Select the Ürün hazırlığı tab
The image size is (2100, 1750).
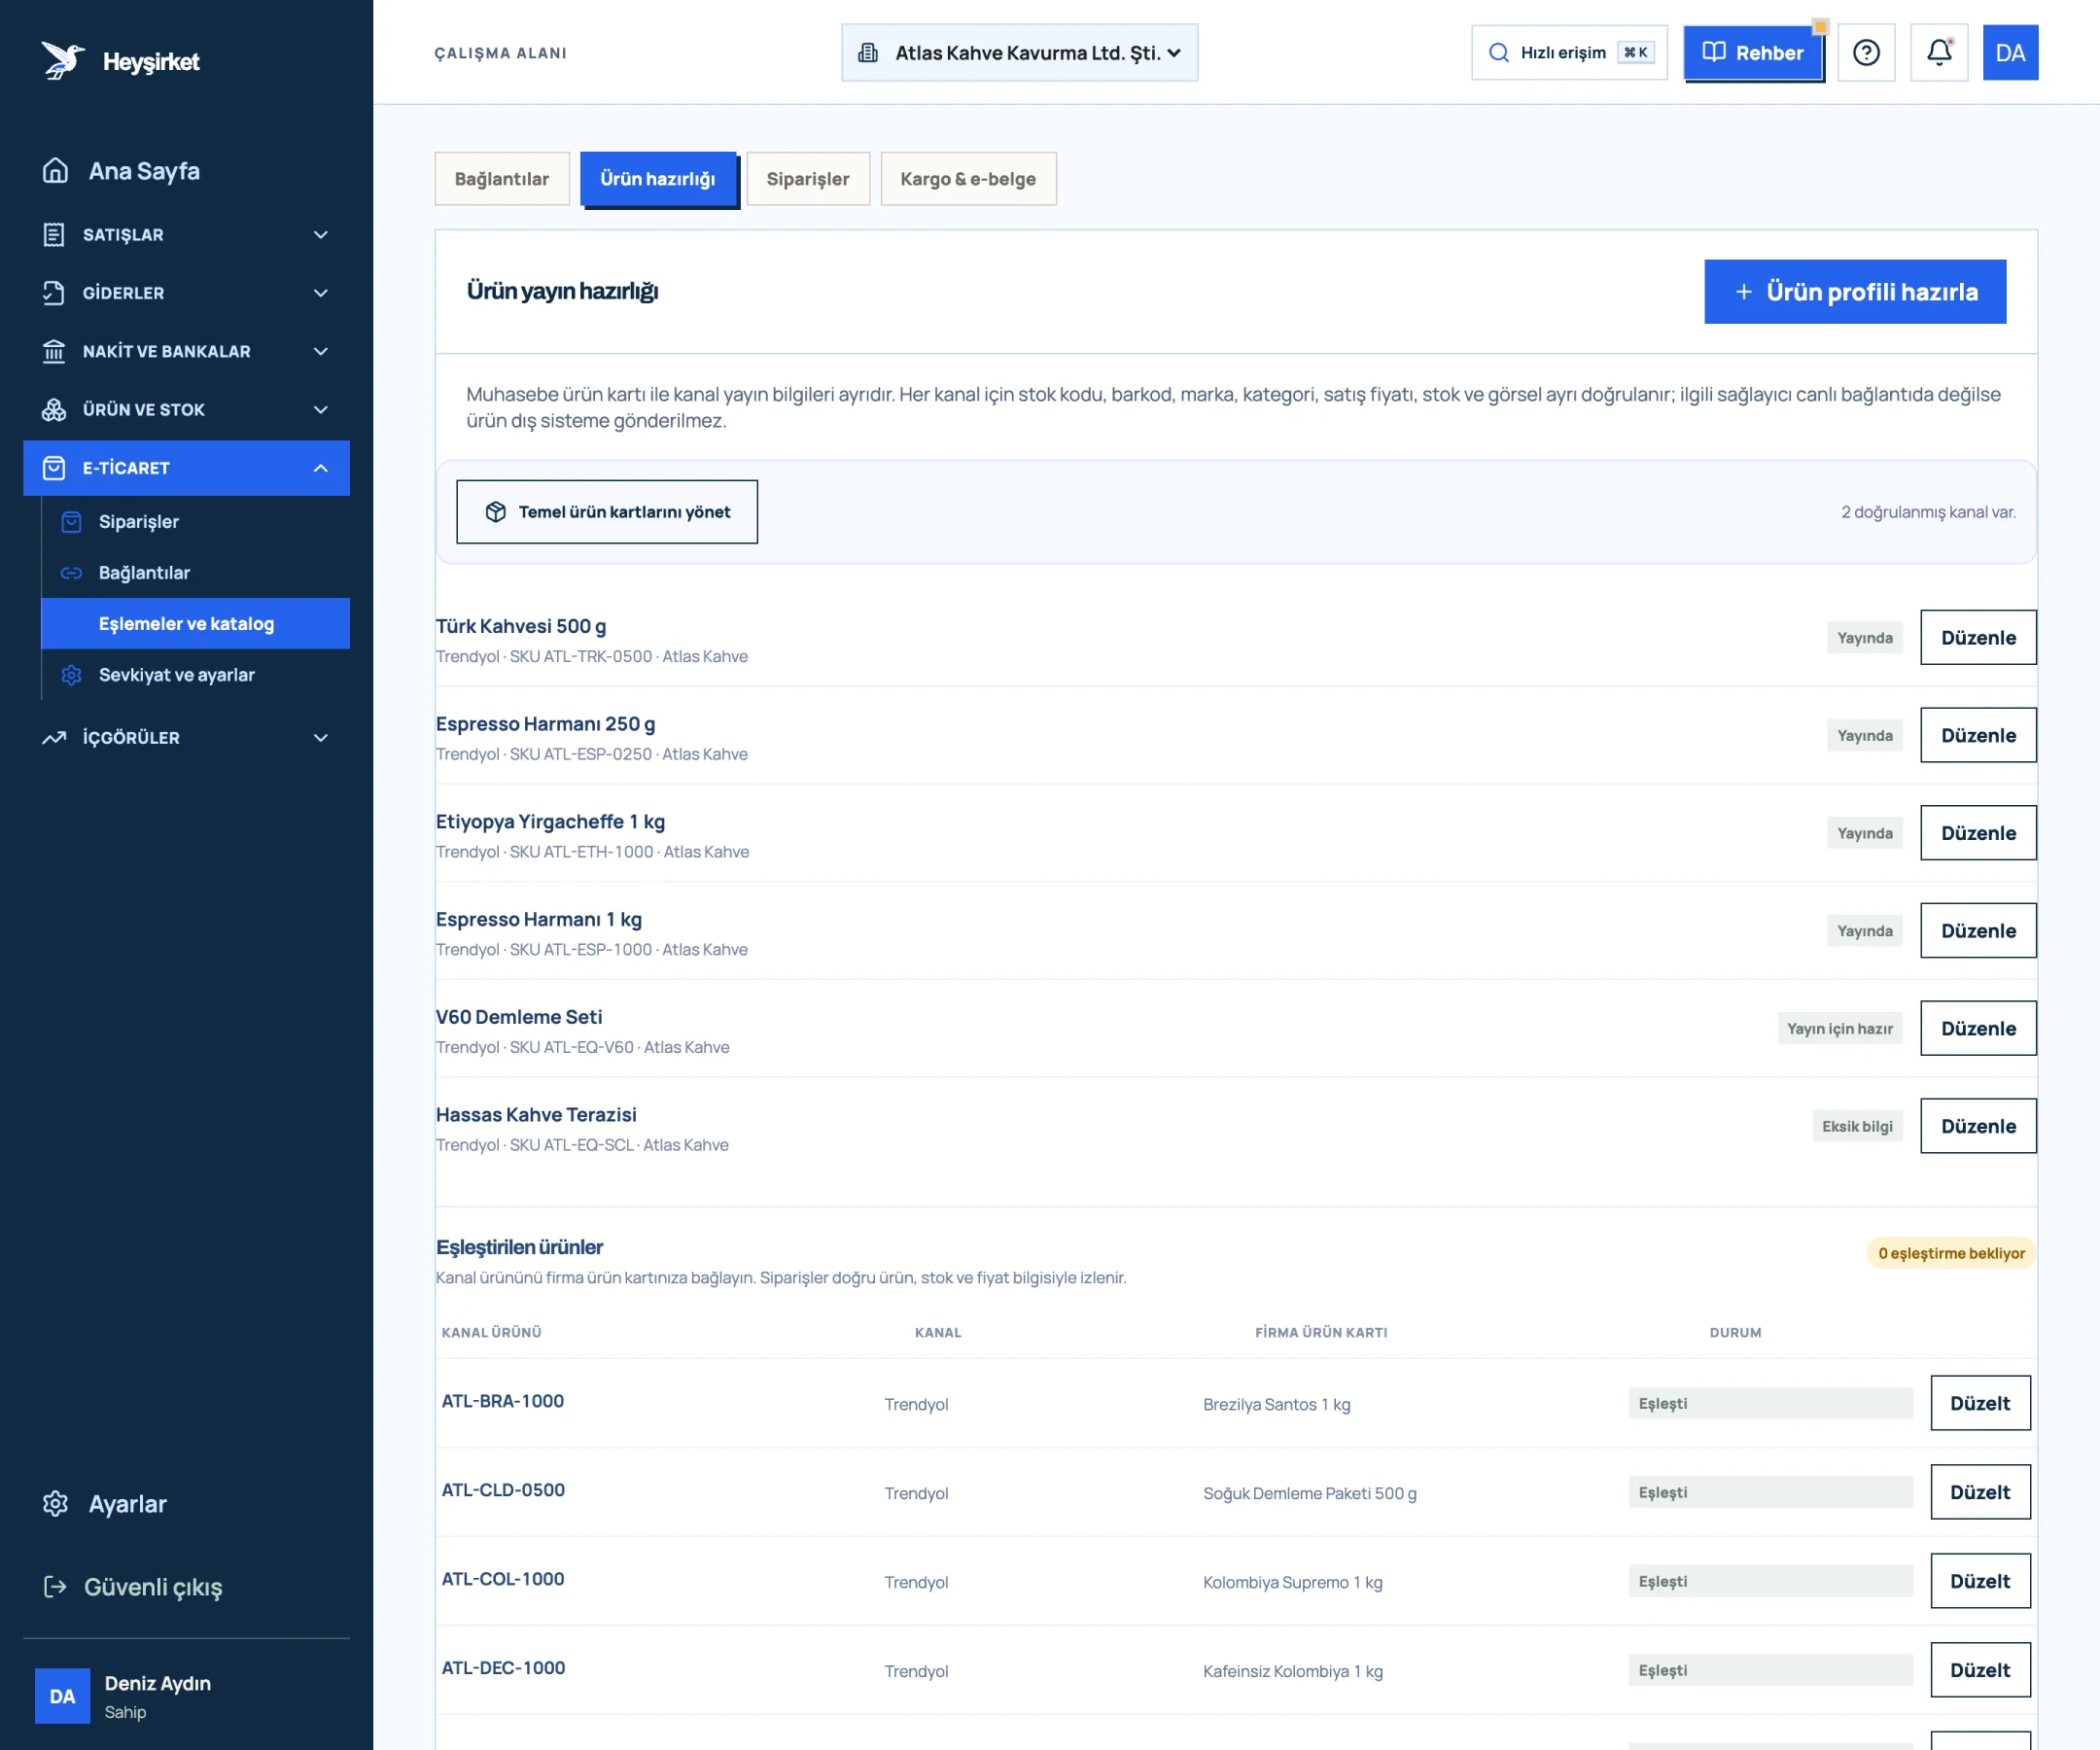[x=658, y=179]
